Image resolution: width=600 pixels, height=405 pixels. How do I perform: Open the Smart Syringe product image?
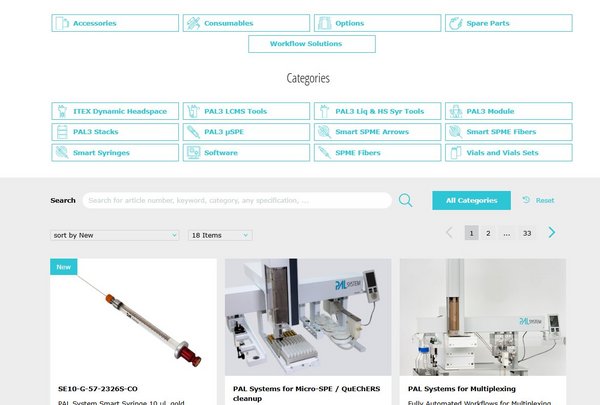[x=133, y=317]
